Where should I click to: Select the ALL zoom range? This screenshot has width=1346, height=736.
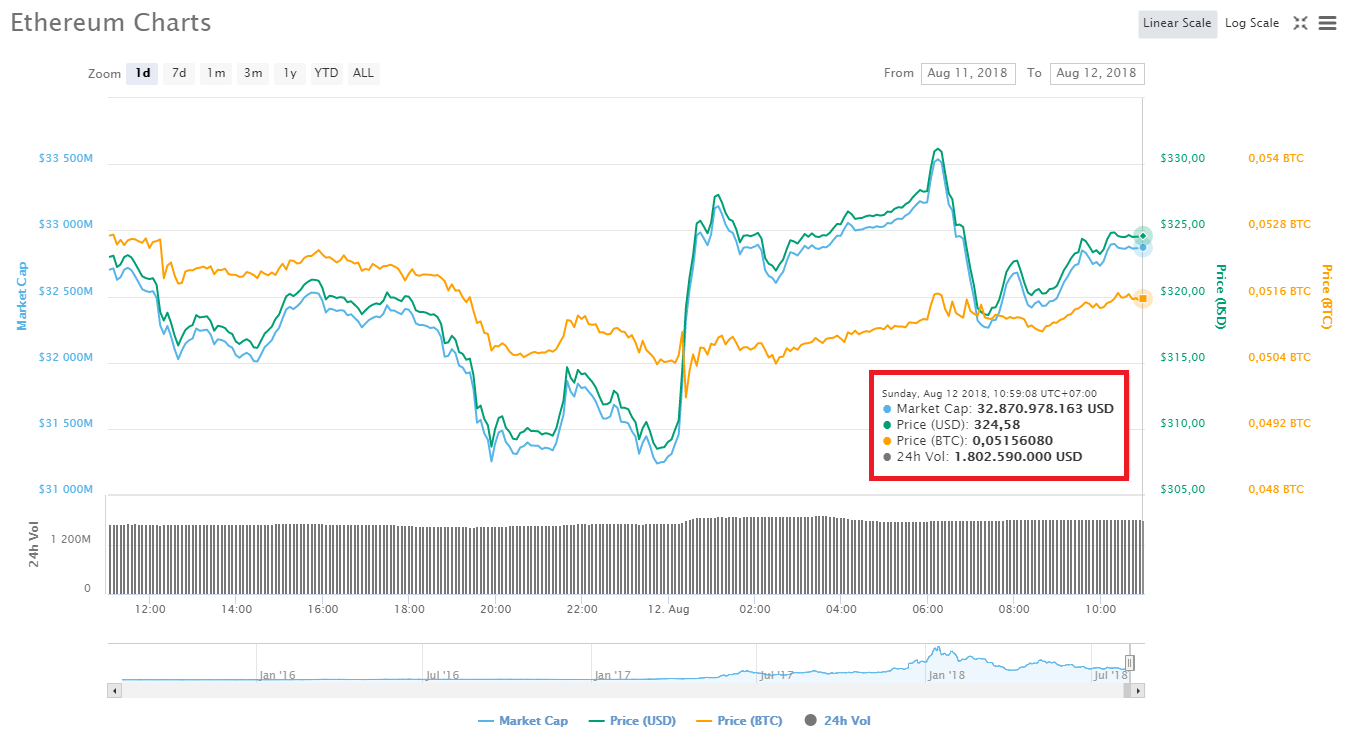363,72
